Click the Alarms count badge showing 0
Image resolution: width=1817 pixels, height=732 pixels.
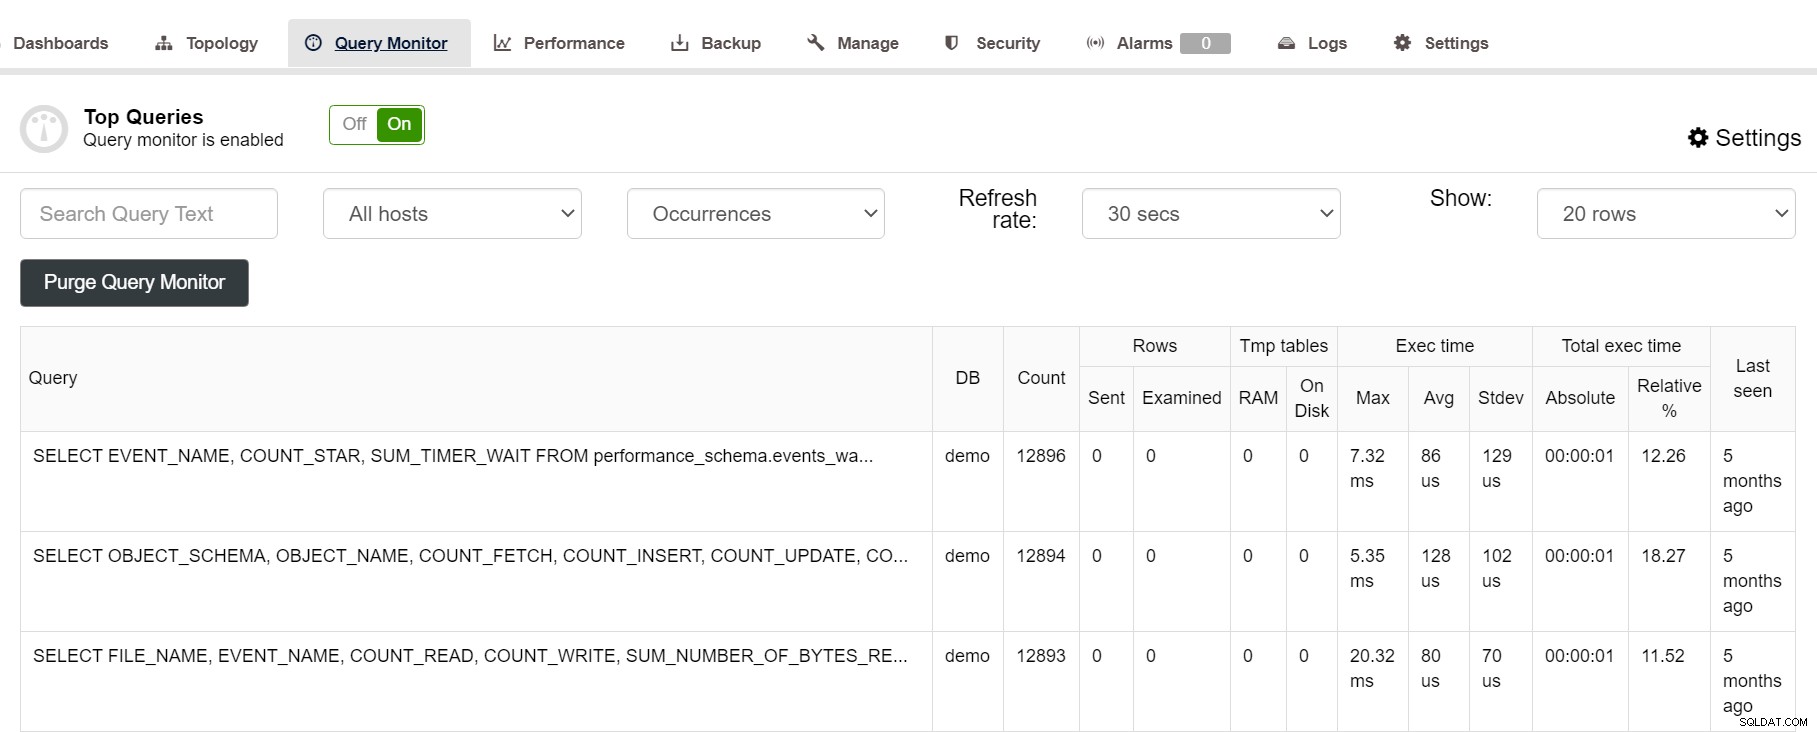pos(1205,43)
